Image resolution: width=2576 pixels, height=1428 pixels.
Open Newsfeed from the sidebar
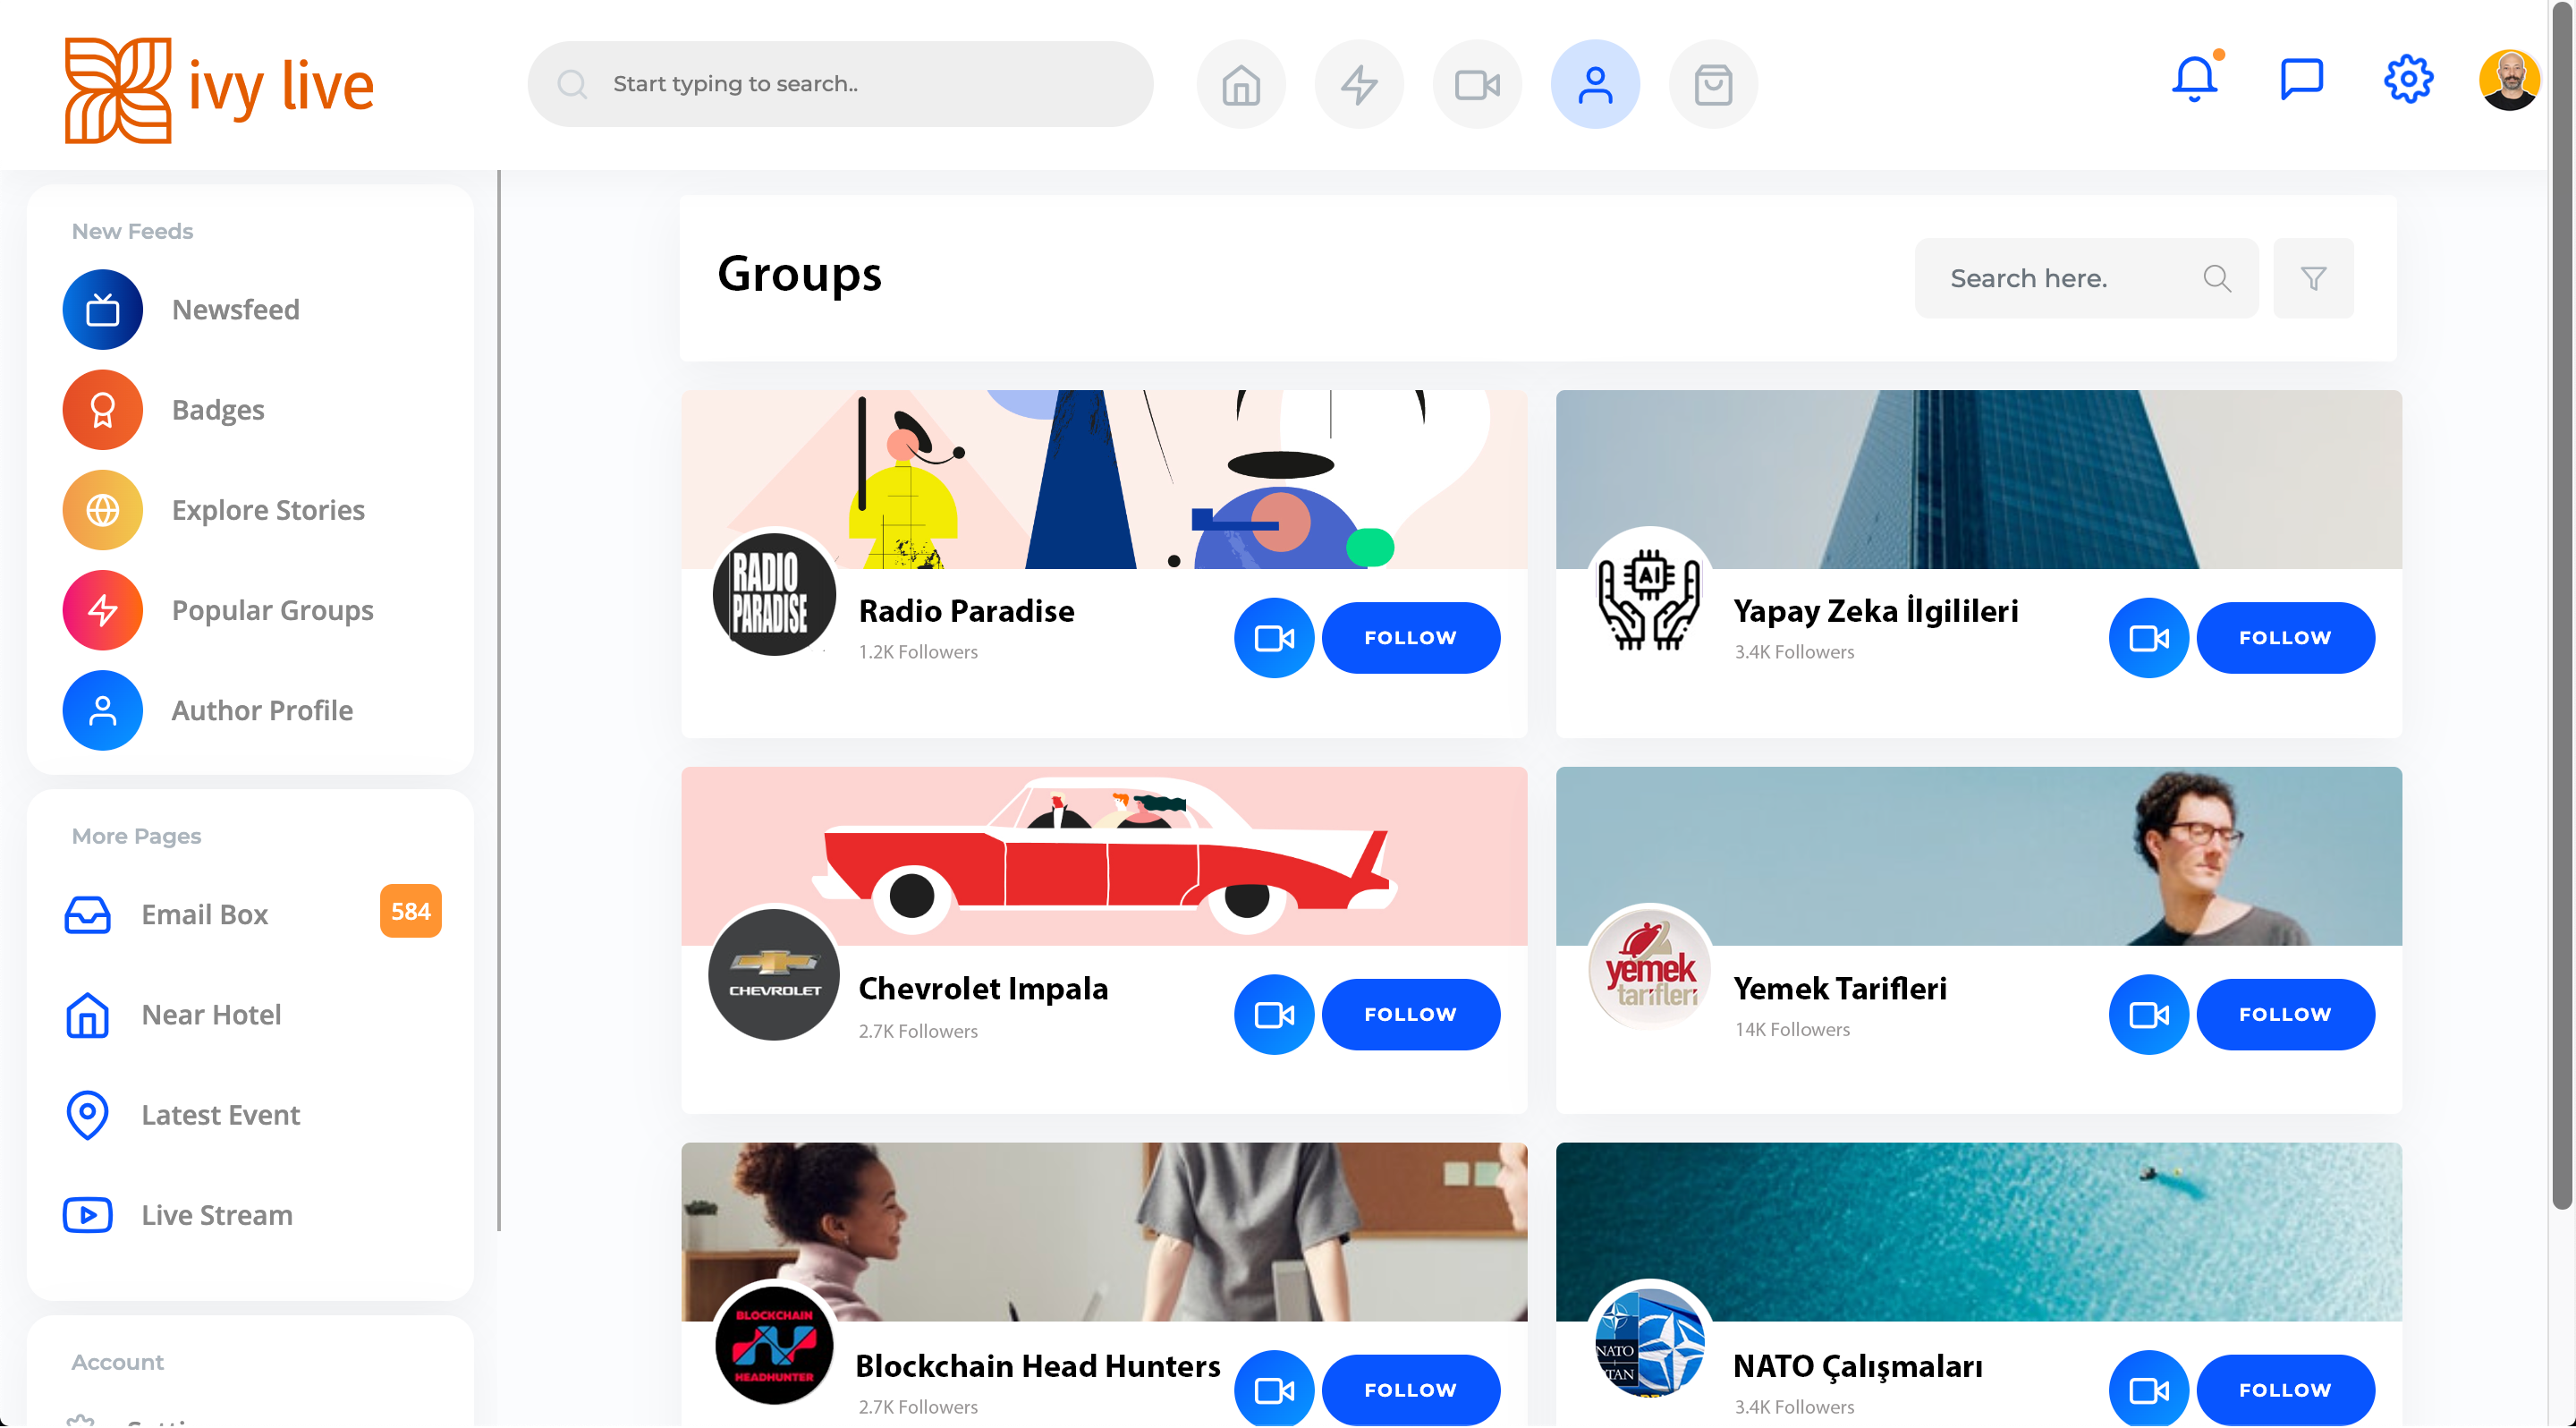click(x=236, y=309)
